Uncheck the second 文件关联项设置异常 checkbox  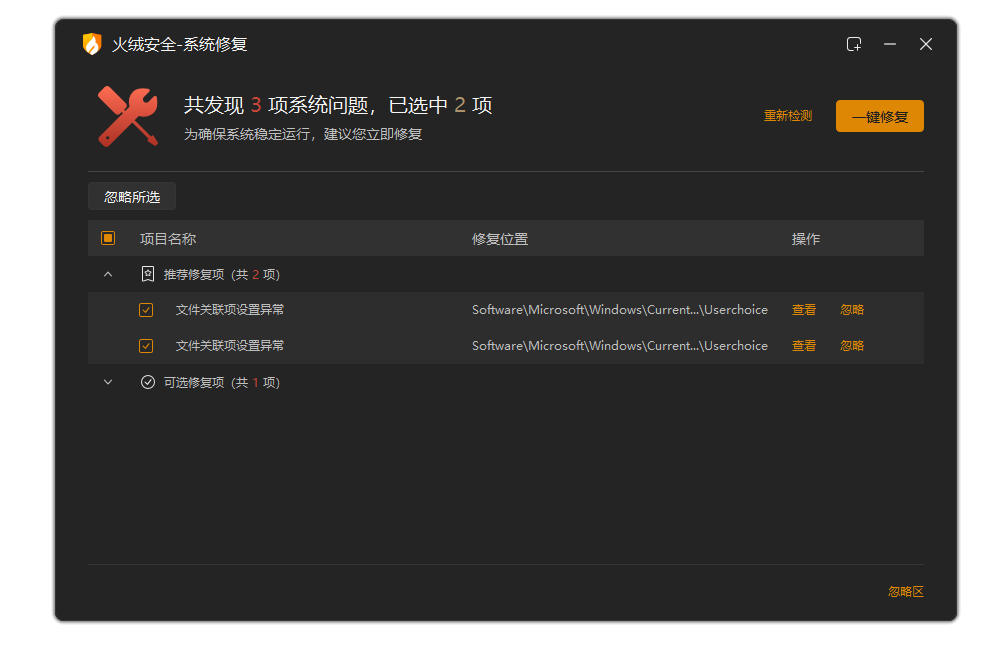146,346
